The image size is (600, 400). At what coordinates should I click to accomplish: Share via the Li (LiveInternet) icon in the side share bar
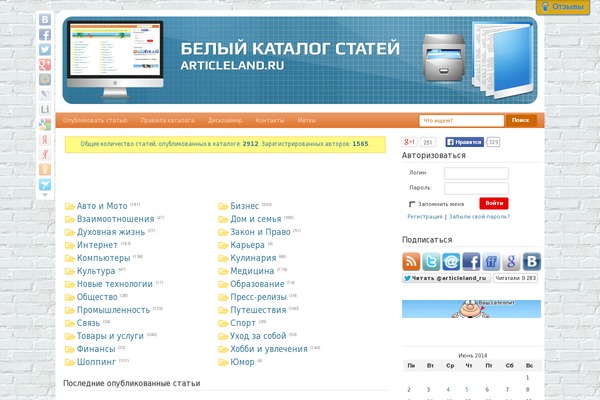tap(45, 109)
